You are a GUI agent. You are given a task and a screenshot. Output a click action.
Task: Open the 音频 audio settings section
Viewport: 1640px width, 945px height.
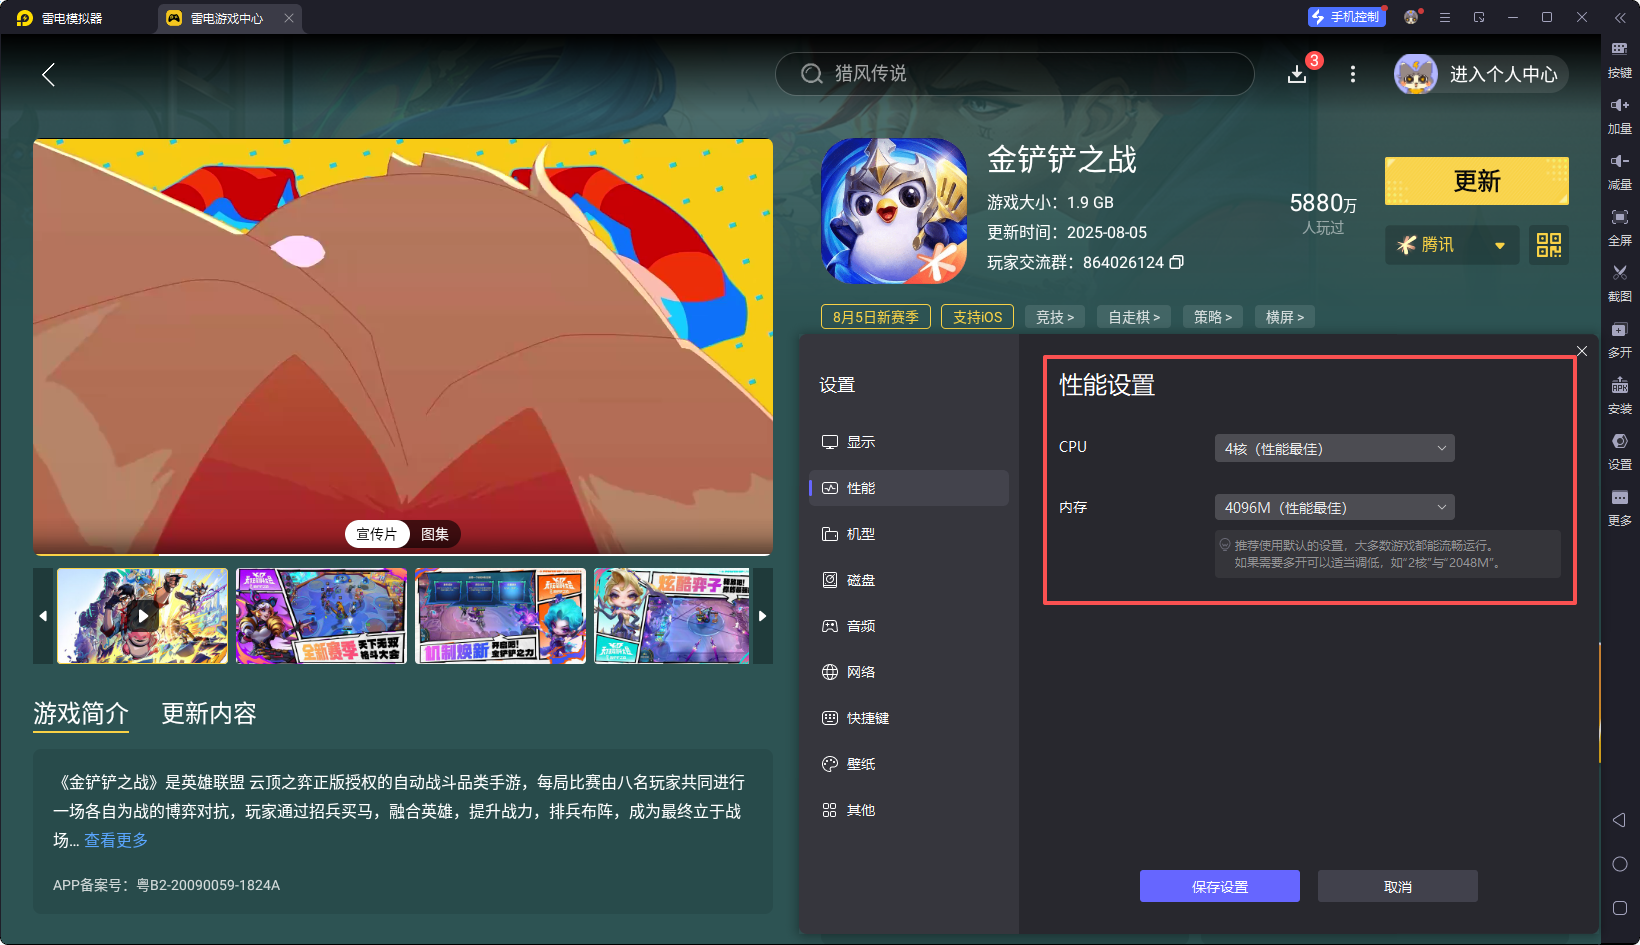[x=909, y=626]
